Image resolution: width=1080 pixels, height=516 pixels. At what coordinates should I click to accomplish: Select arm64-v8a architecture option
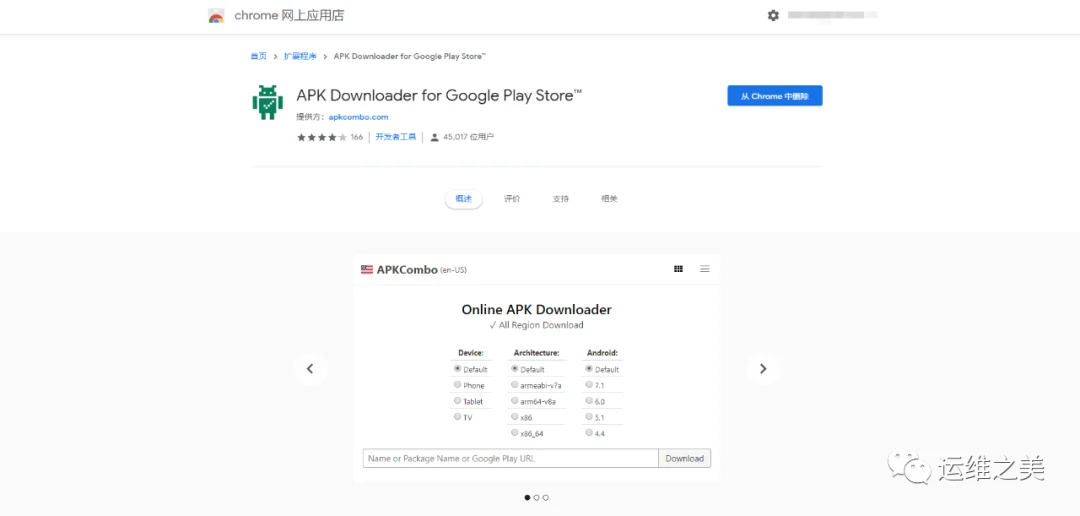tap(515, 400)
